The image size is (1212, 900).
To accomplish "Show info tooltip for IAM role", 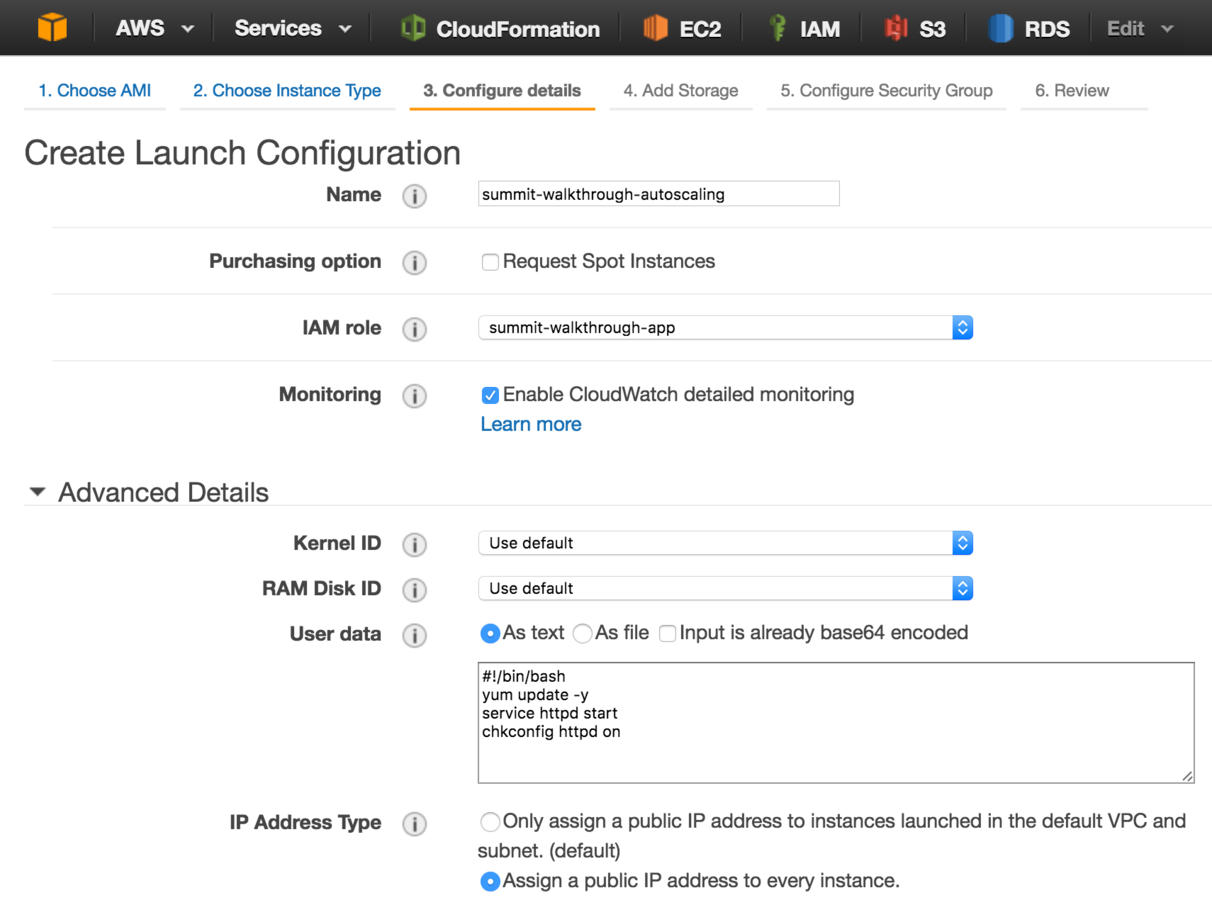I will coord(414,329).
